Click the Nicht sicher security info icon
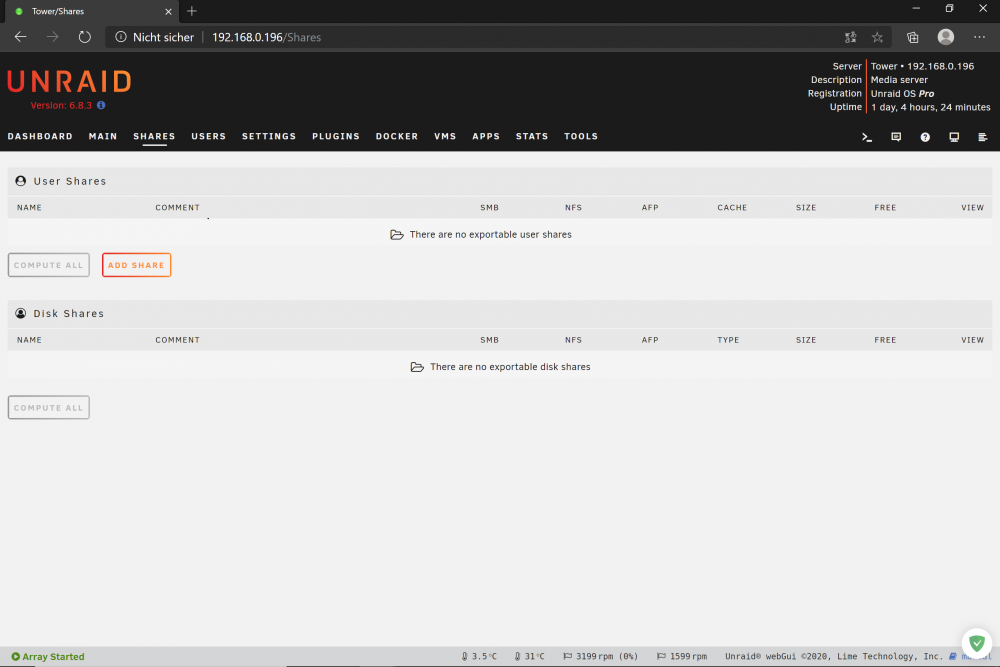Screen dimensions: 1000x667 [121, 37]
